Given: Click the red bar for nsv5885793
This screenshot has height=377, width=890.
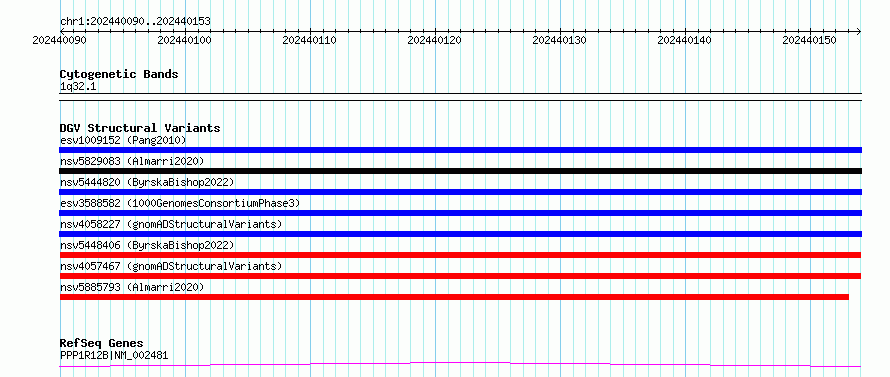Looking at the screenshot, I should click(x=454, y=297).
